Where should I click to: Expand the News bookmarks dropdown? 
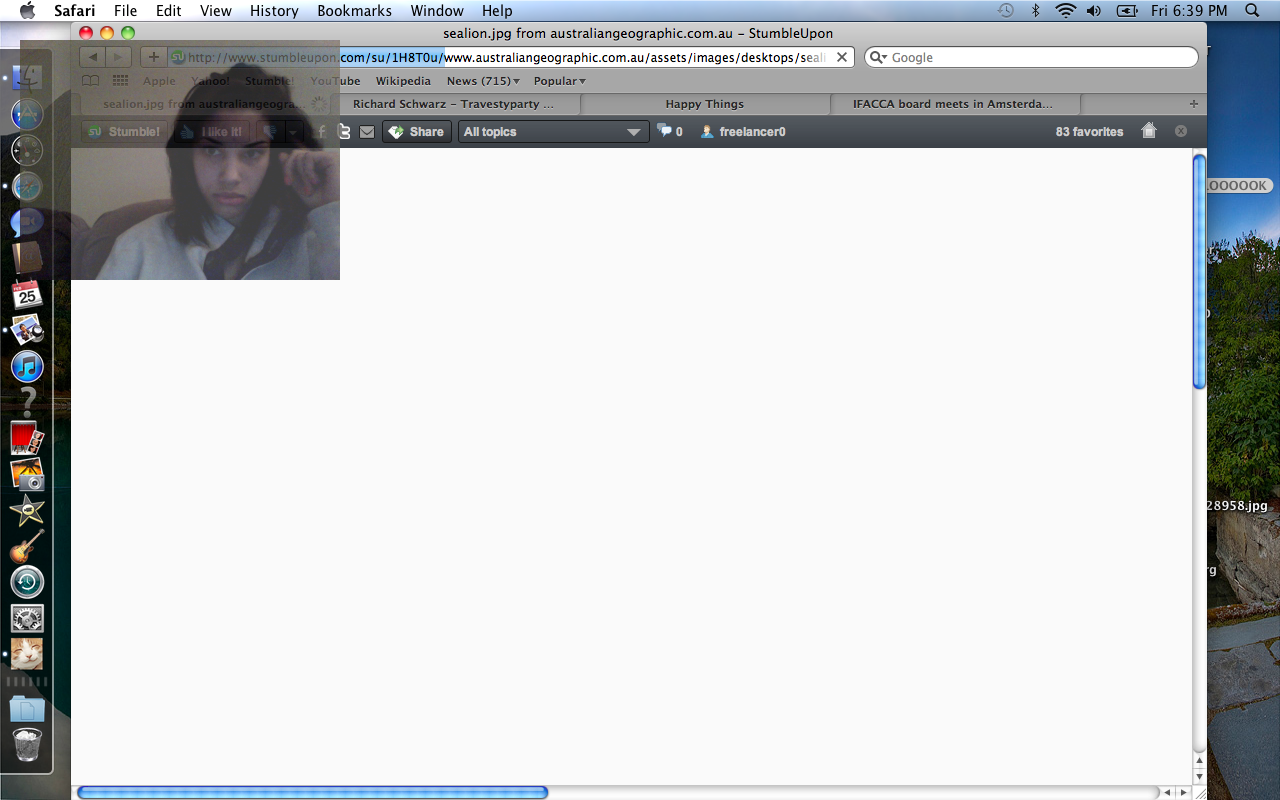click(x=483, y=81)
